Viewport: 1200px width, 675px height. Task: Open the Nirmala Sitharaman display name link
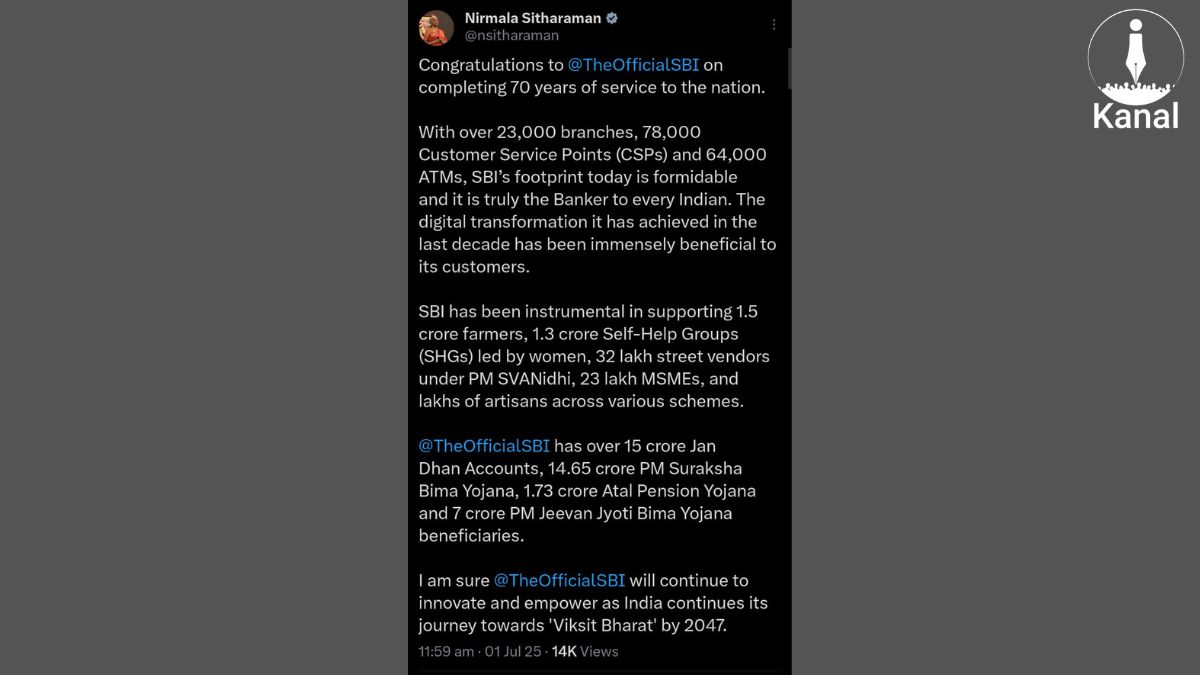pos(533,18)
